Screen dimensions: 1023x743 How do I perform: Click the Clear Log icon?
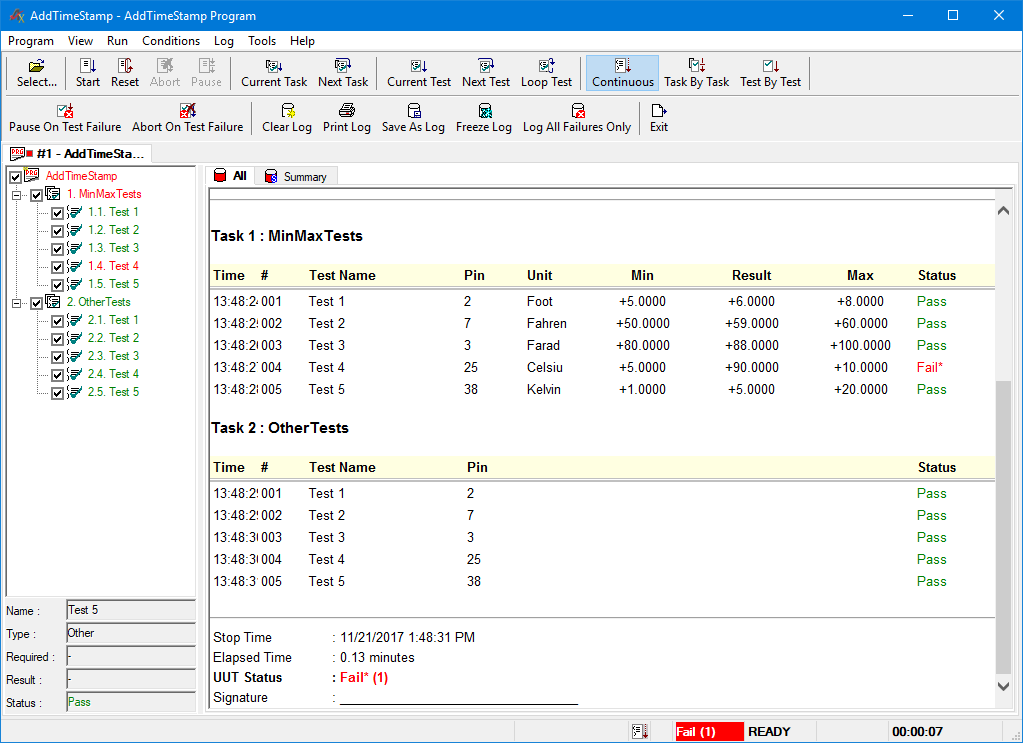pyautogui.click(x=287, y=118)
